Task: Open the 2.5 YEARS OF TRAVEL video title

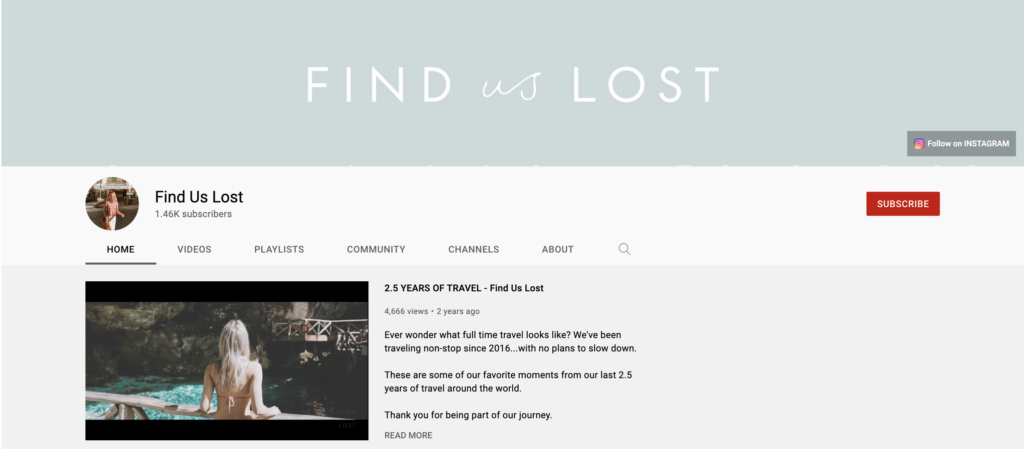Action: pos(464,288)
